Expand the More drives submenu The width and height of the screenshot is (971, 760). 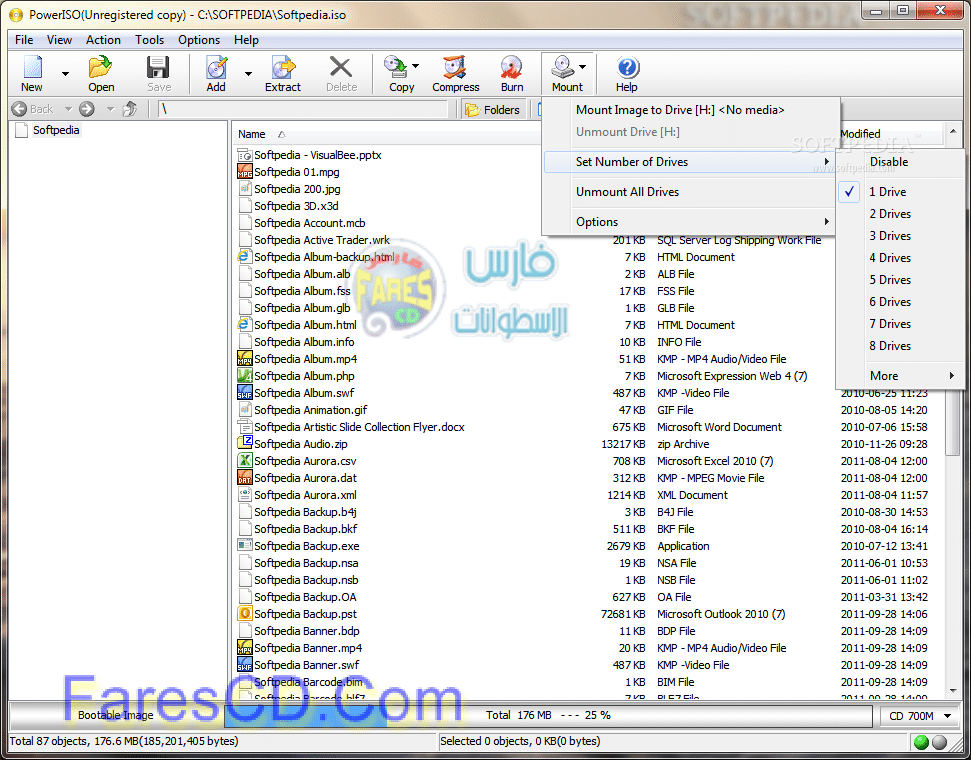click(x=900, y=376)
